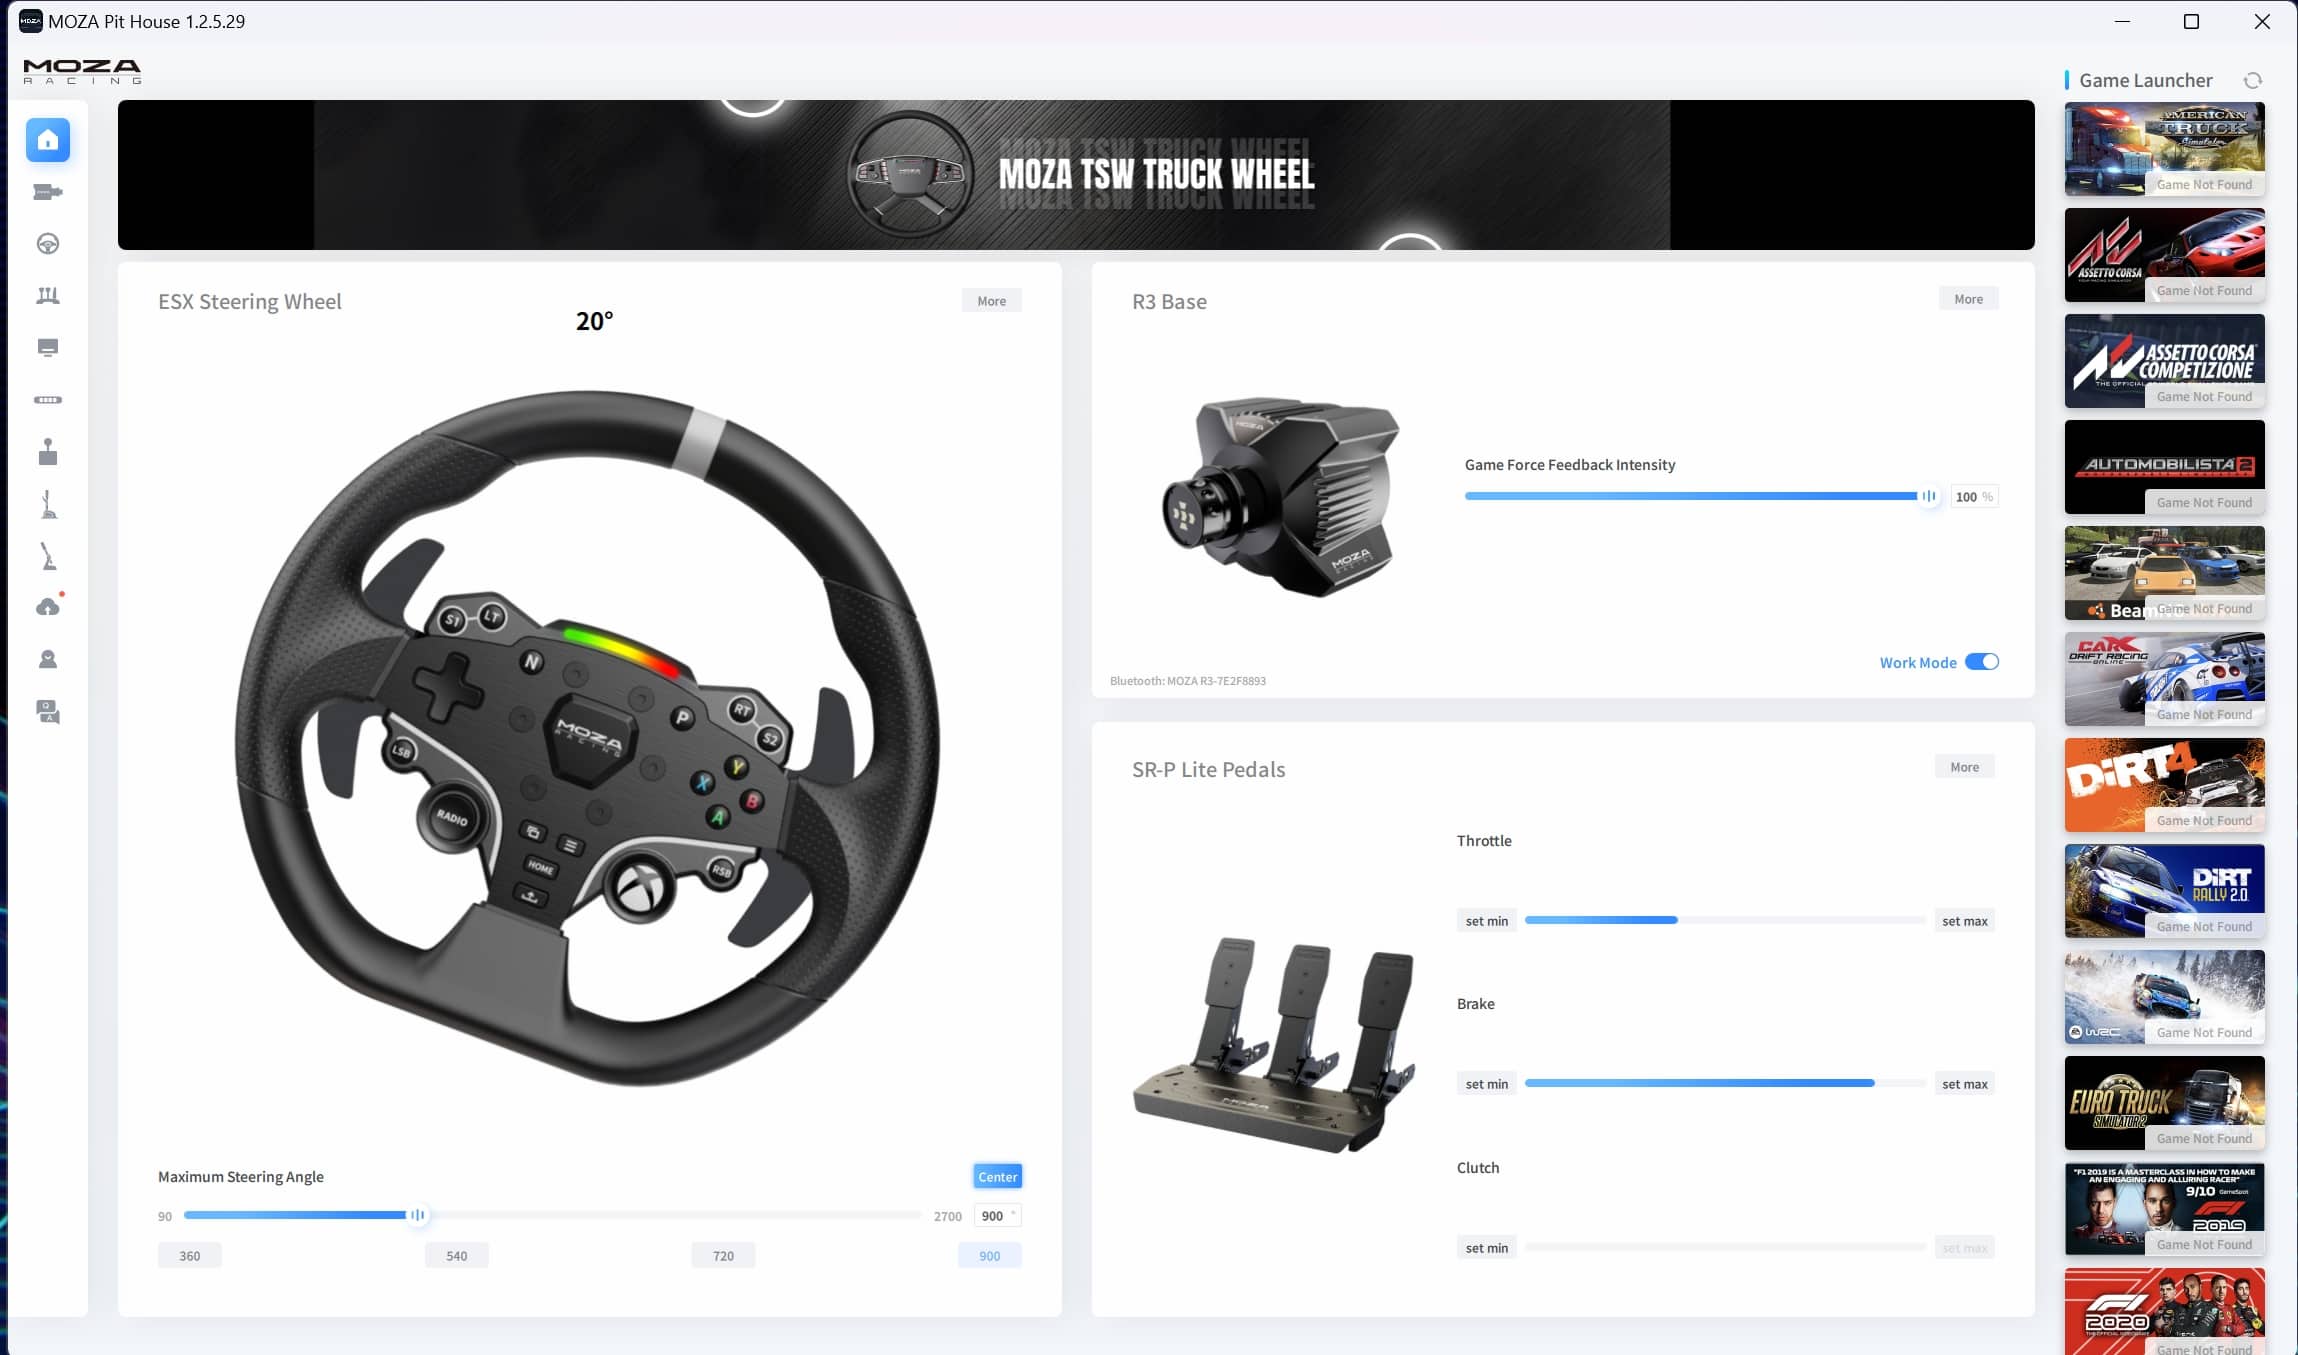Expand More options for SR-P Lite Pedals
Screen dimensions: 2298x1355
1964,767
